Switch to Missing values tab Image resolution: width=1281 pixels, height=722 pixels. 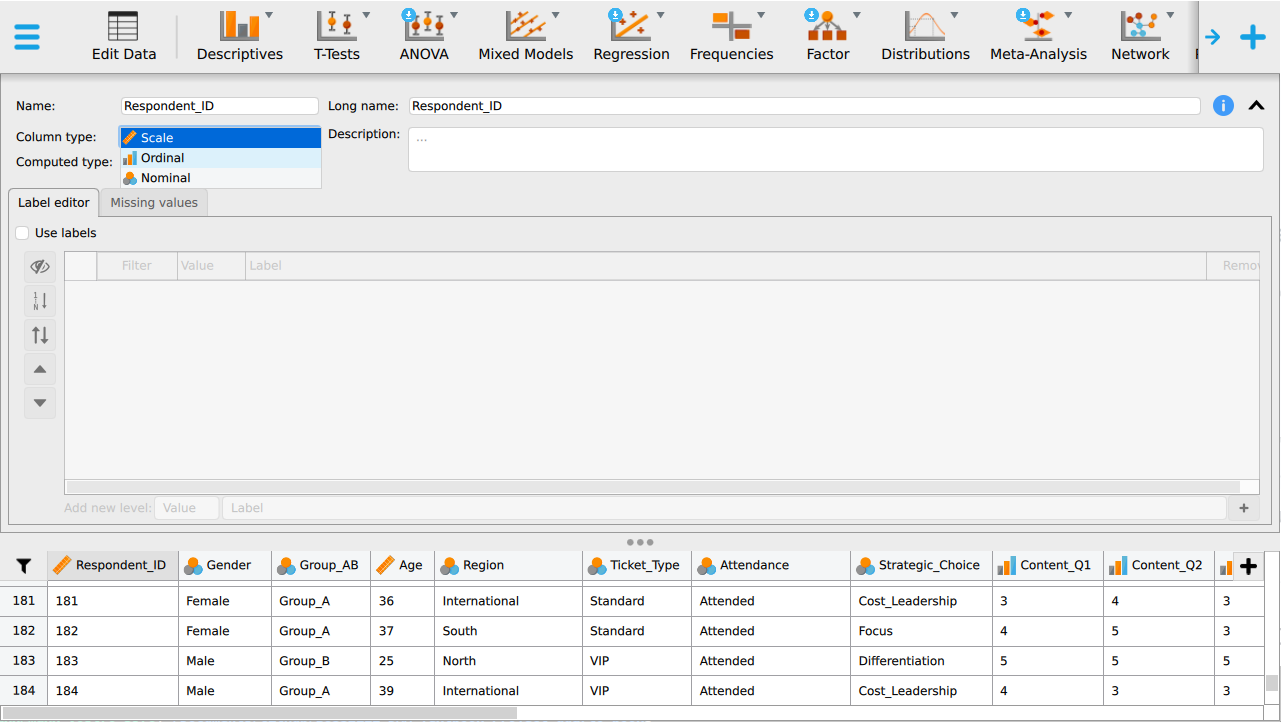click(x=154, y=202)
